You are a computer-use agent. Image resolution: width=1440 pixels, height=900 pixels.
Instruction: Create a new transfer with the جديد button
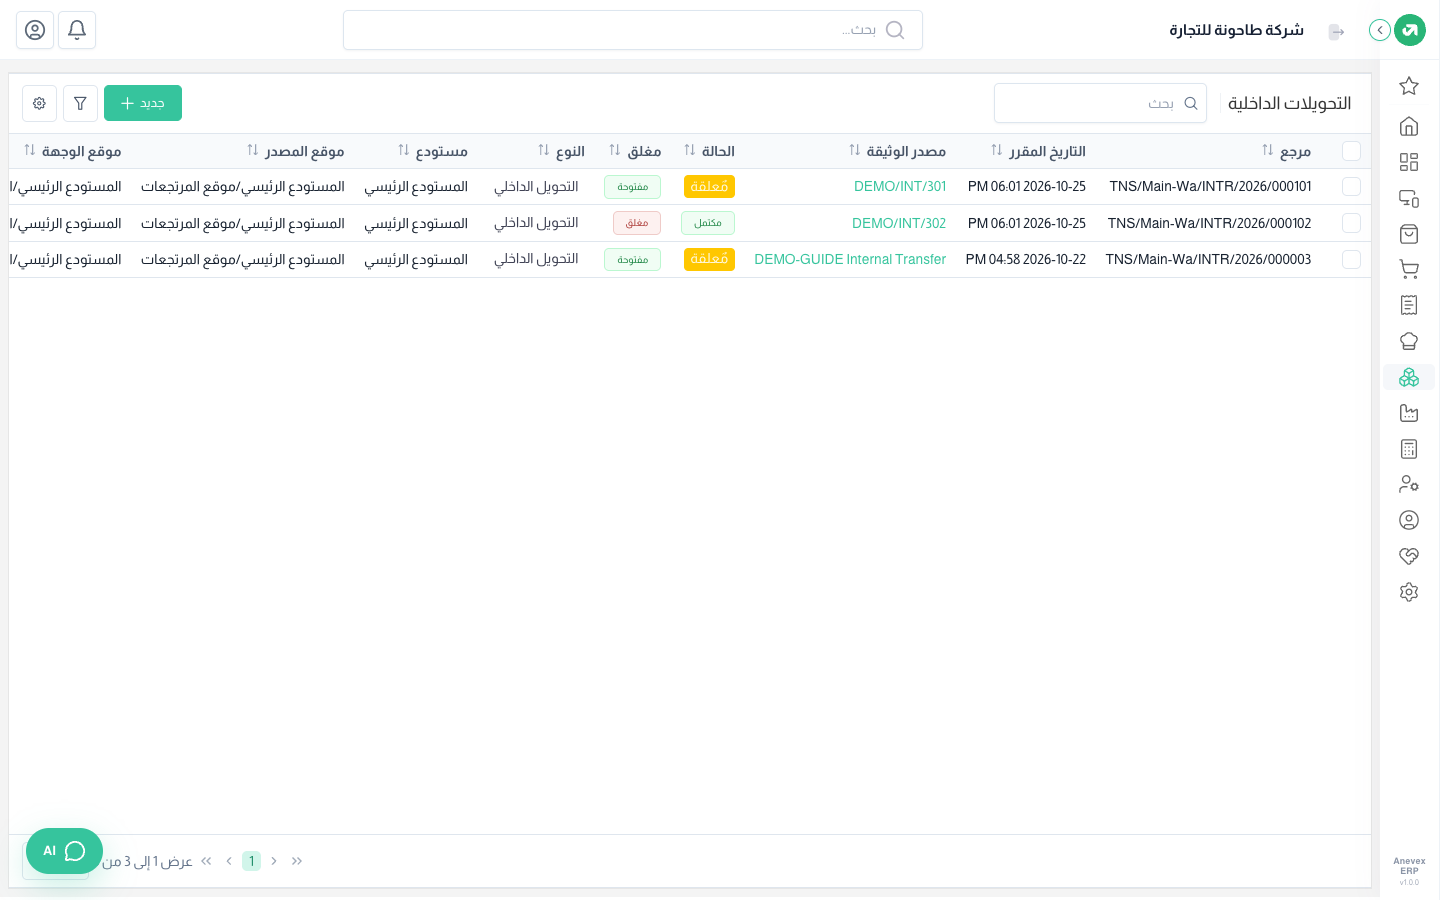(143, 103)
